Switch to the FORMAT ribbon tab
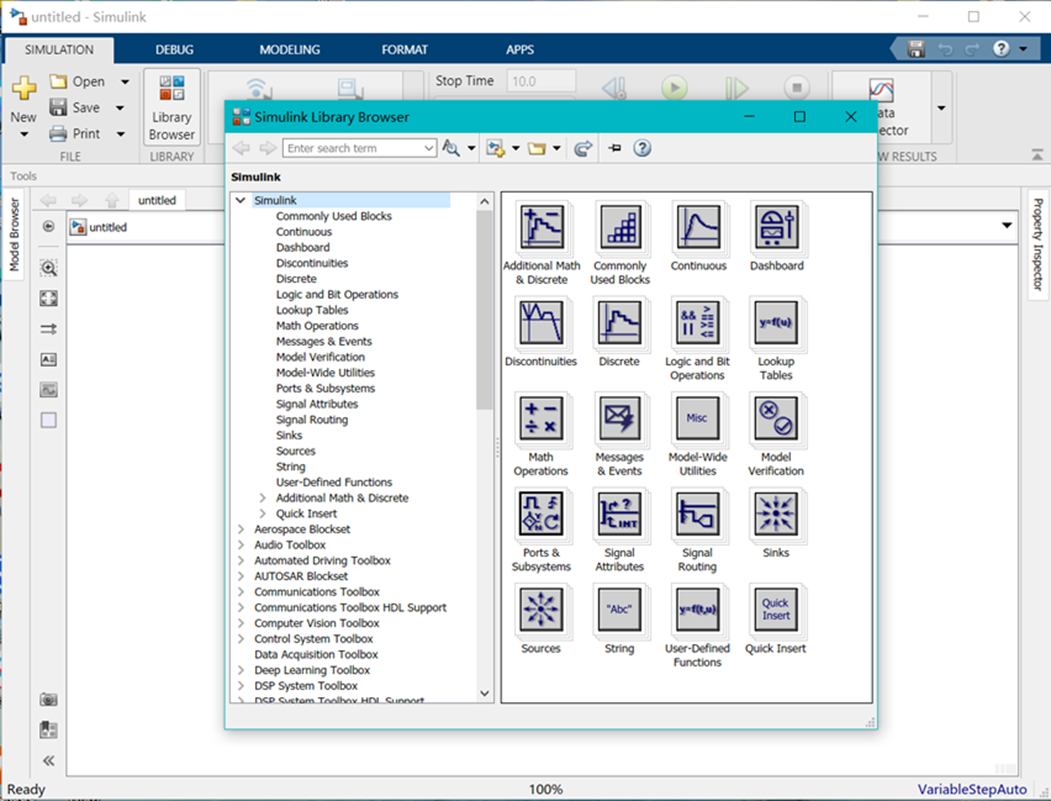Image resolution: width=1051 pixels, height=801 pixels. click(404, 50)
